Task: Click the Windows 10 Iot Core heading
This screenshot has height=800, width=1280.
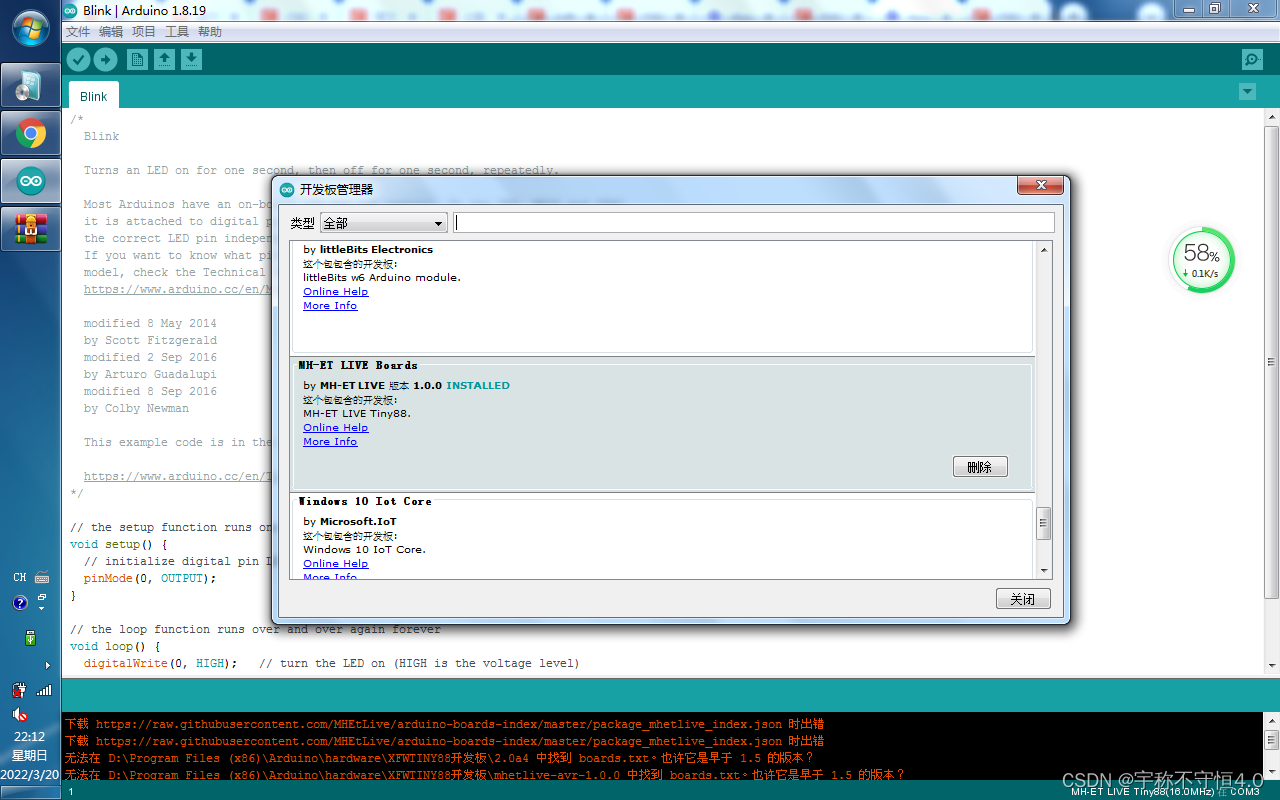Action: (x=365, y=502)
